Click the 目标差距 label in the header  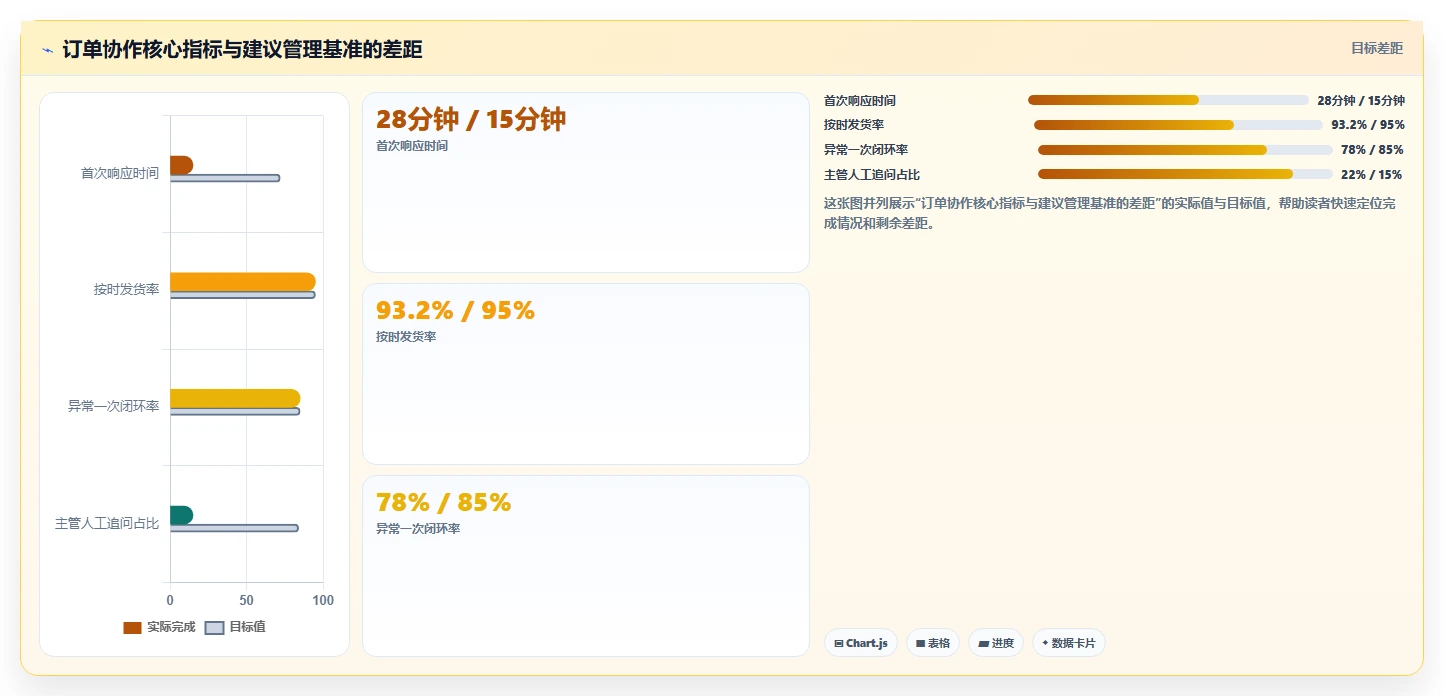pyautogui.click(x=1377, y=48)
